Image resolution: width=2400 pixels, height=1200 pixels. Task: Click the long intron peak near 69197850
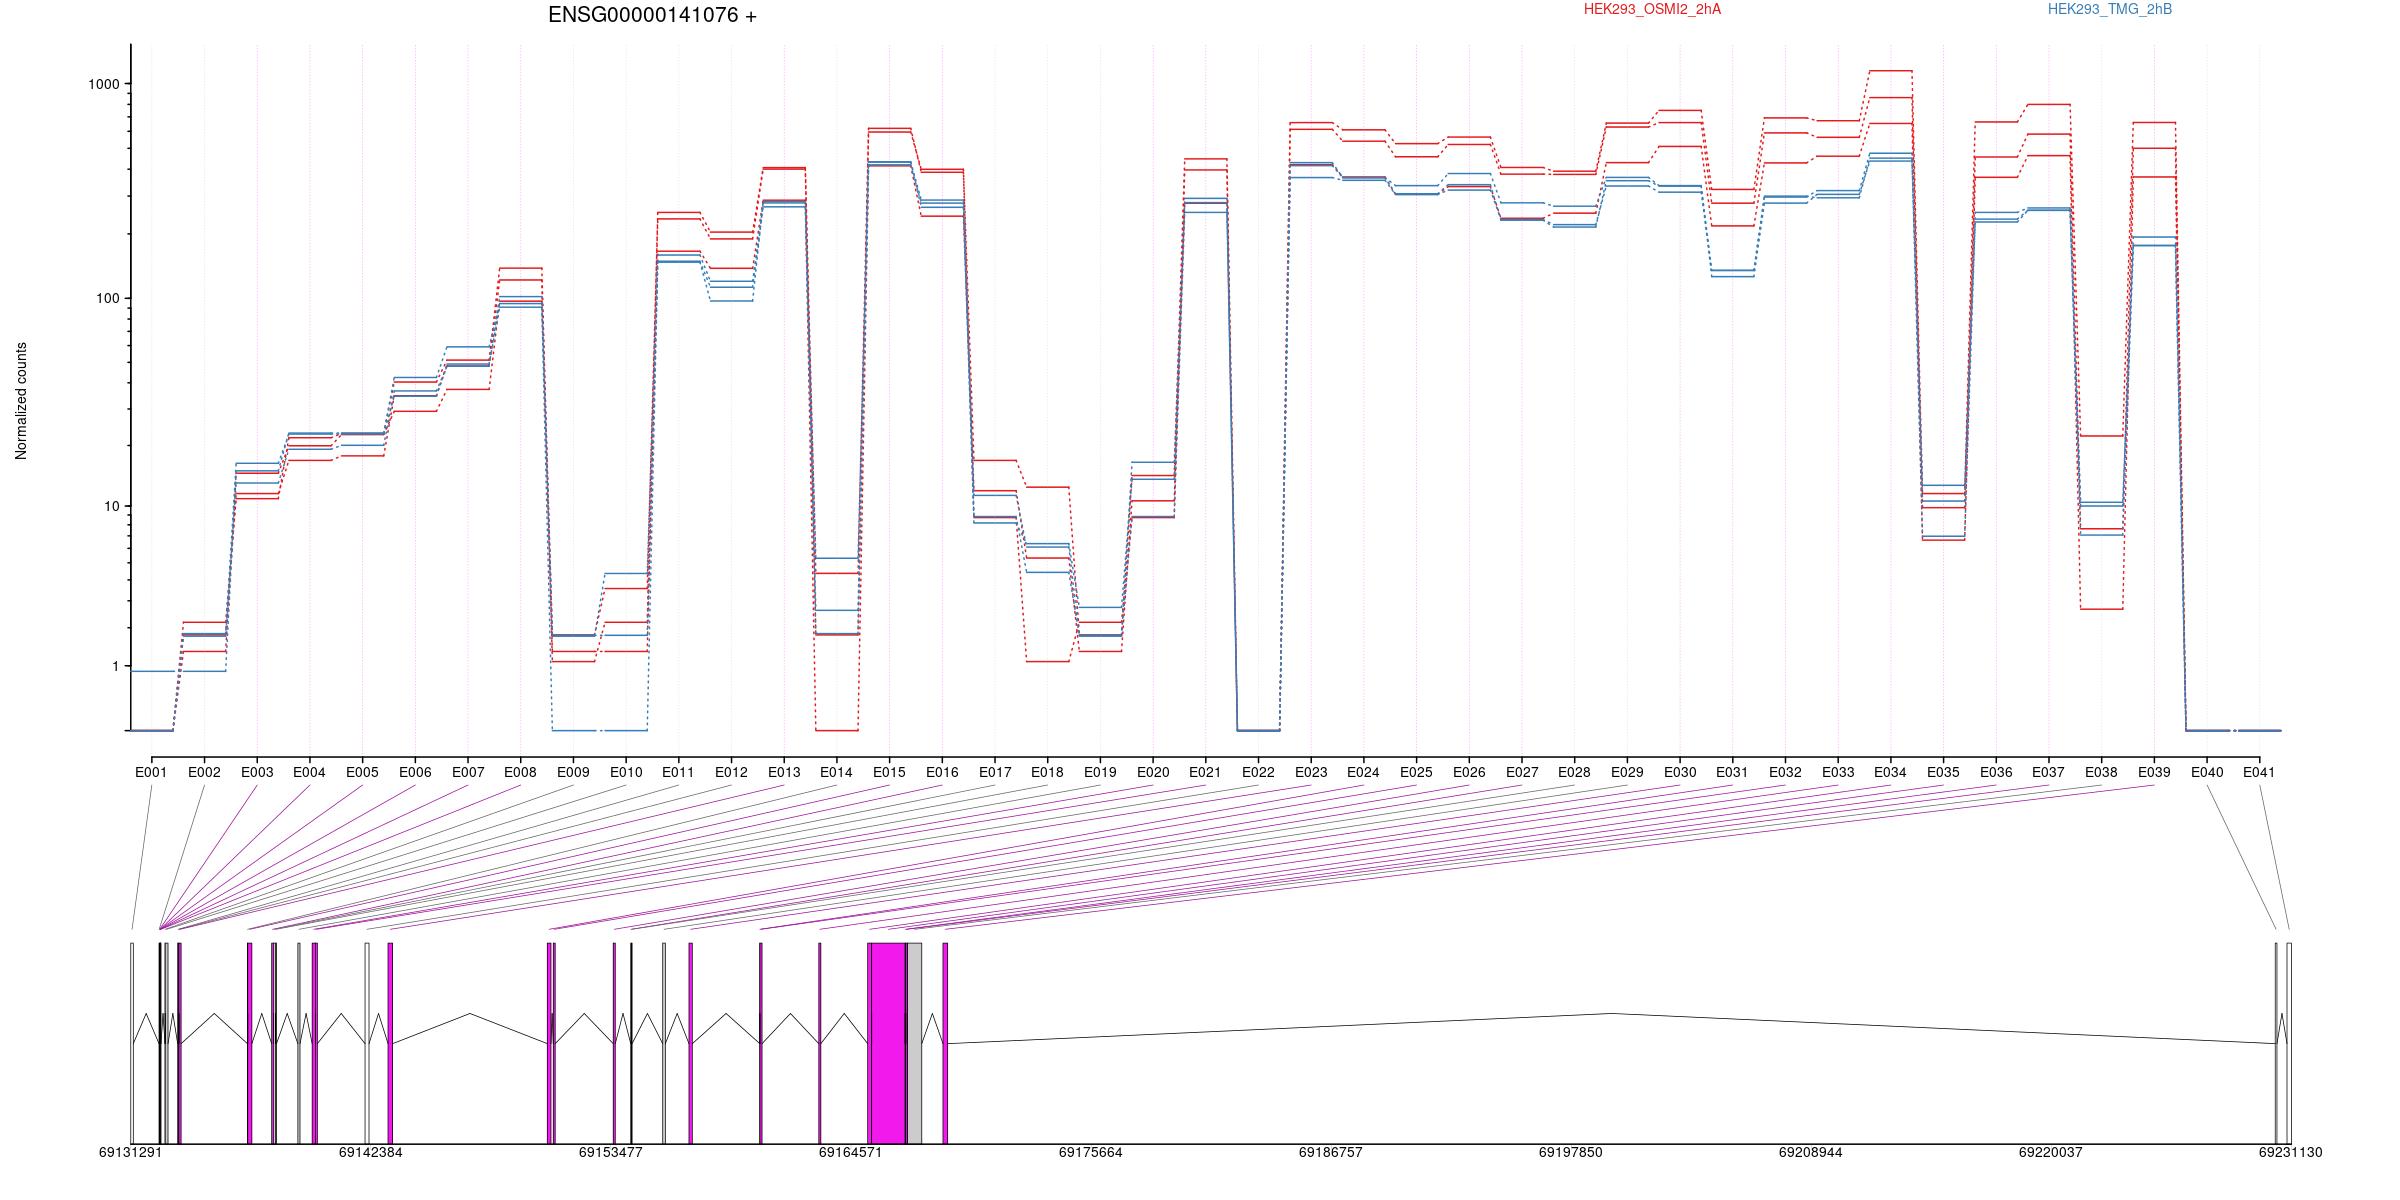[x=1611, y=1014]
